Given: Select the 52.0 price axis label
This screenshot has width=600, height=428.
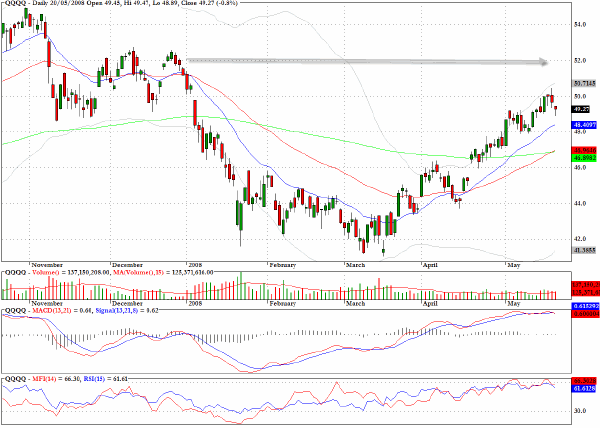Looking at the screenshot, I should pos(580,60).
